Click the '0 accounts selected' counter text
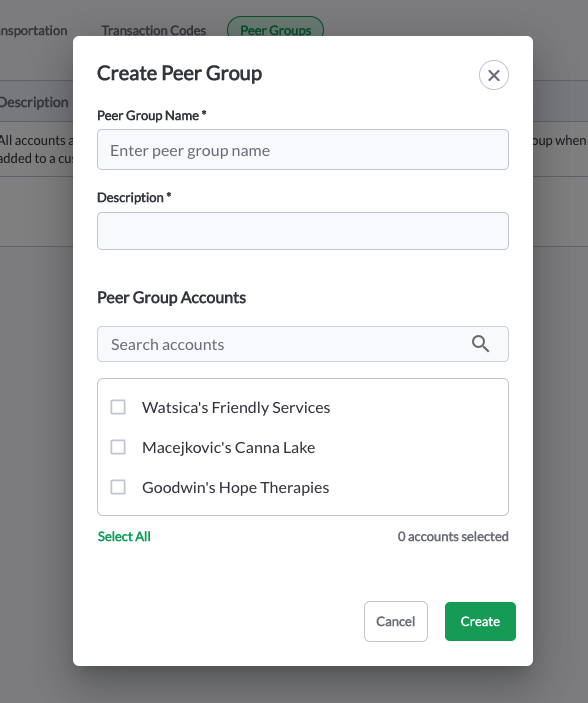 (453, 536)
